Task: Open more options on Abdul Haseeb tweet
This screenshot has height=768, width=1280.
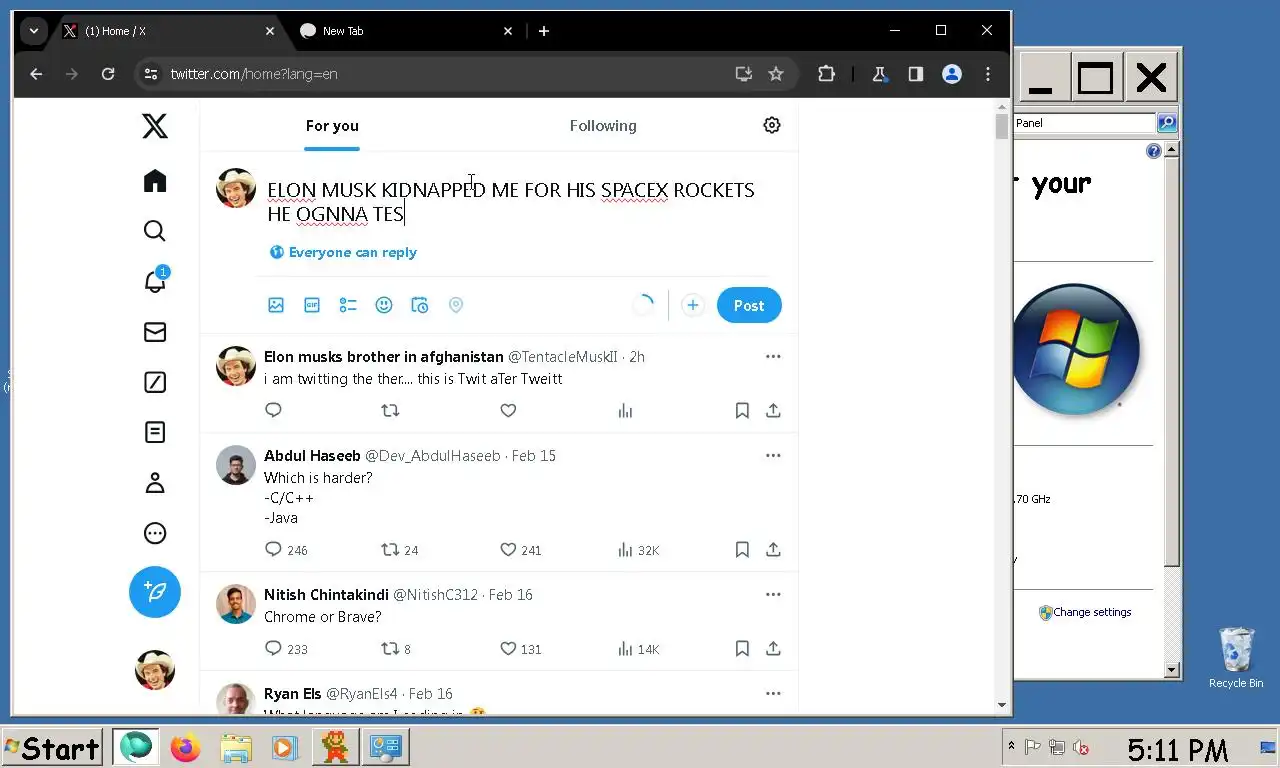Action: point(773,455)
